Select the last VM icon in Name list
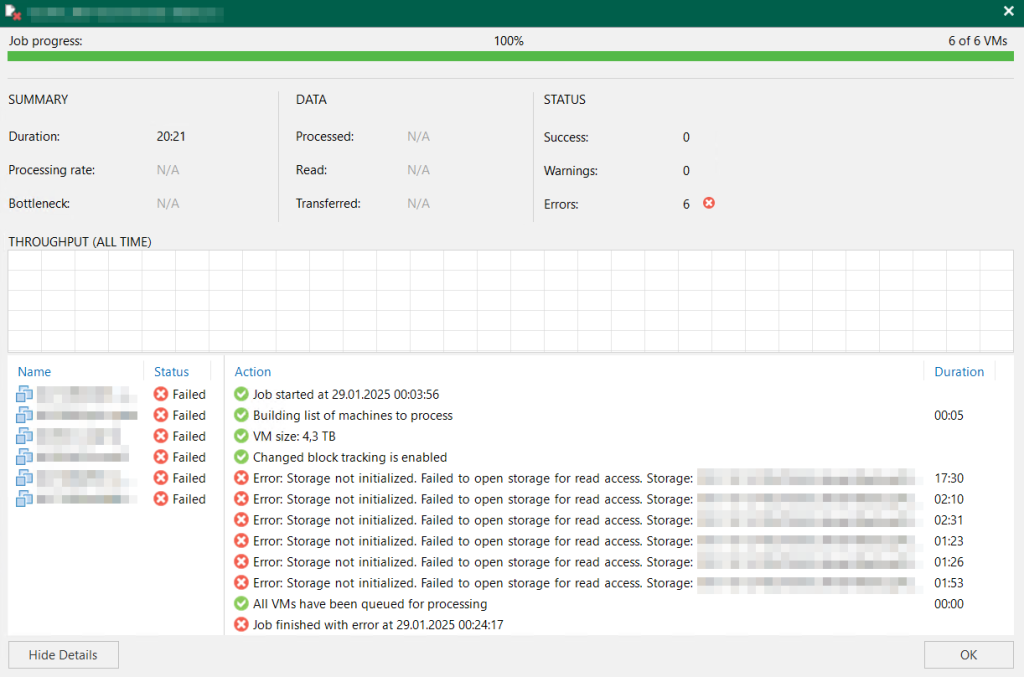The height and width of the screenshot is (677, 1024). [x=25, y=499]
